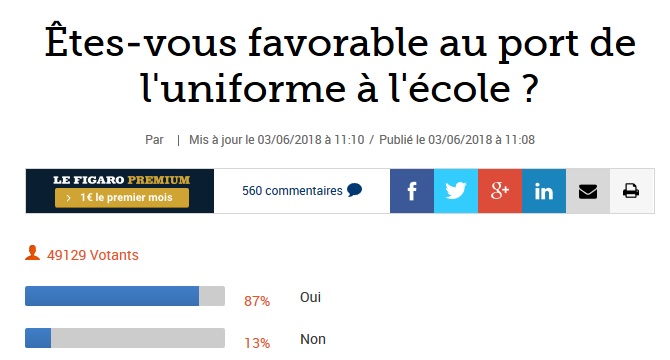Send the article by email envelope icon

[x=588, y=191]
